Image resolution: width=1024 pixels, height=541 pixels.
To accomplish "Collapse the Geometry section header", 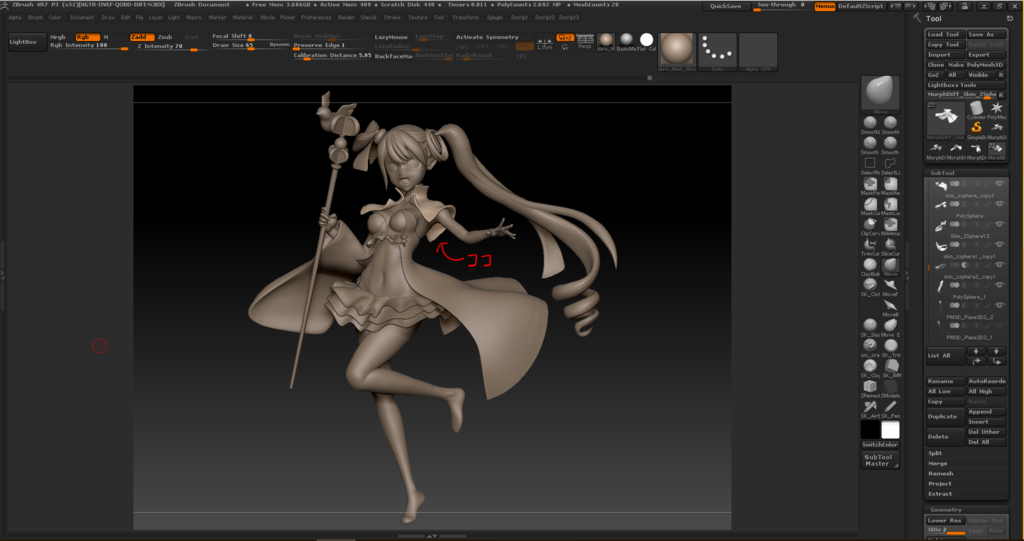I will (965, 510).
